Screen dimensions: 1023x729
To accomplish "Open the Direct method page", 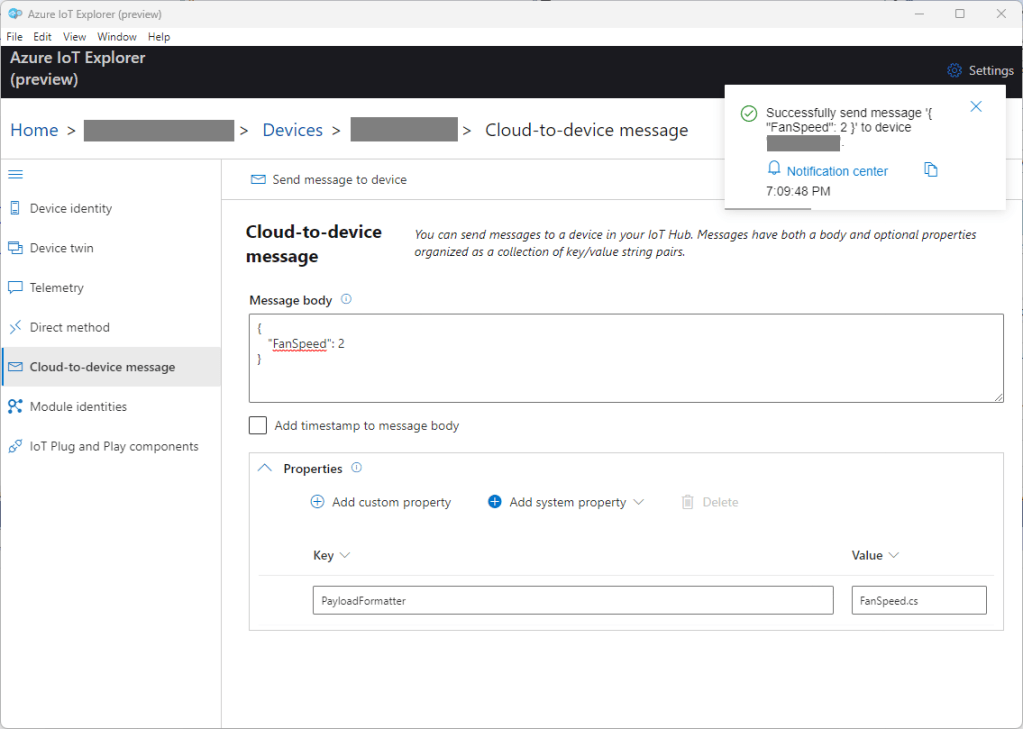I will pyautogui.click(x=69, y=327).
